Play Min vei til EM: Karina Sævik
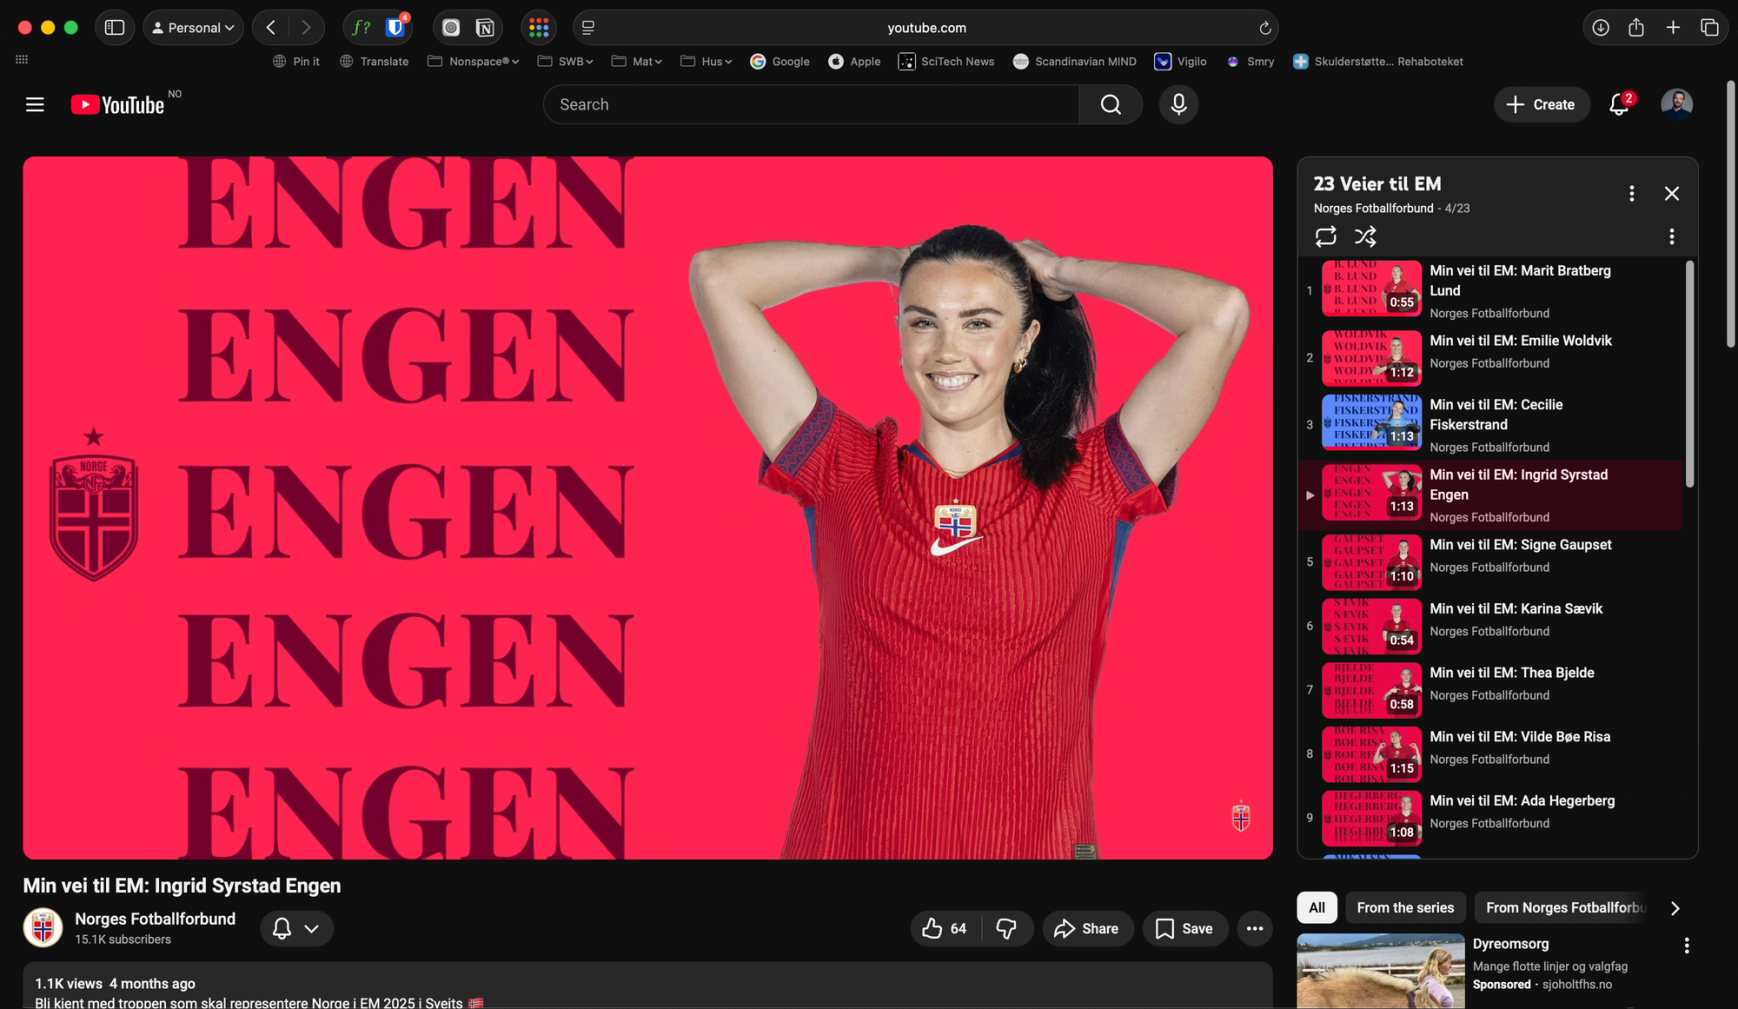 [x=1490, y=626]
